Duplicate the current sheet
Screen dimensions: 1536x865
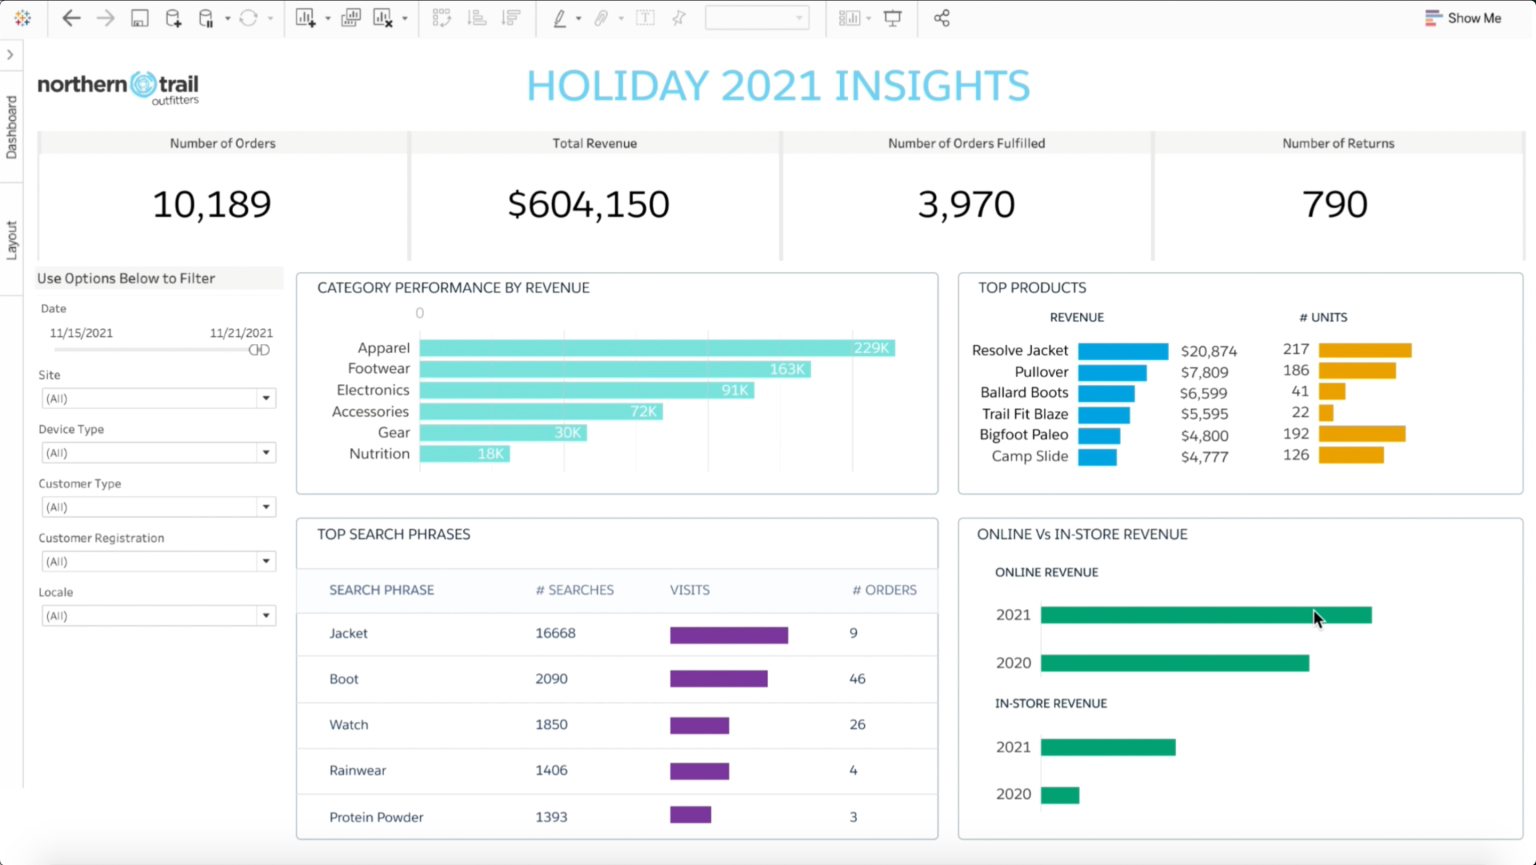tap(350, 18)
